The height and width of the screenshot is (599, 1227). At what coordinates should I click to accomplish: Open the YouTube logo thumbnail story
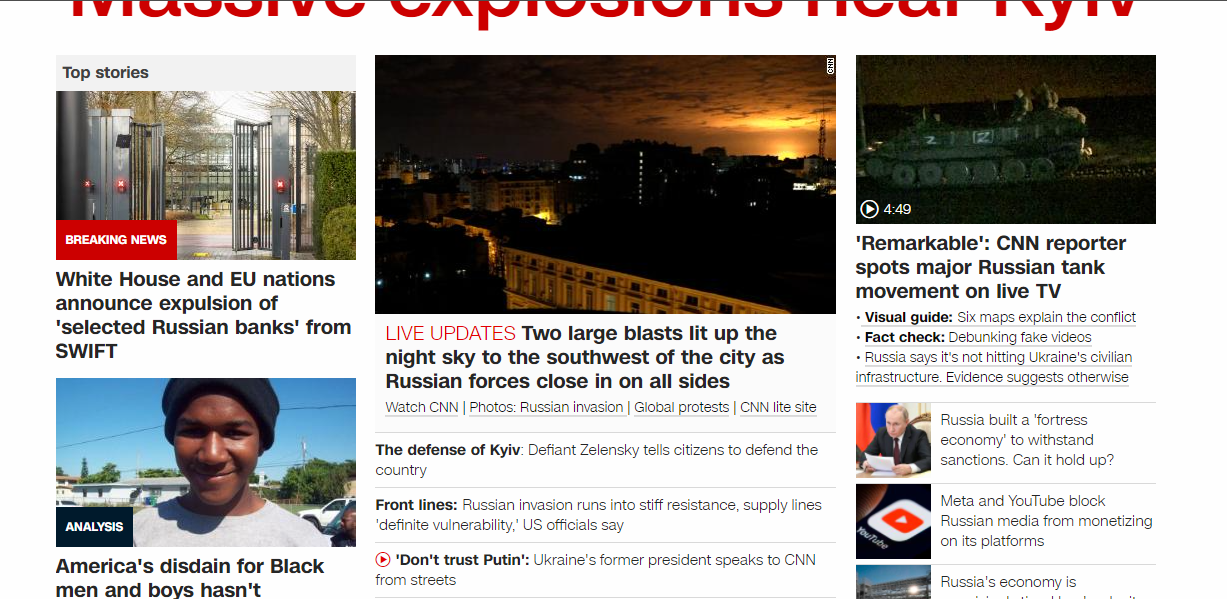pos(893,521)
